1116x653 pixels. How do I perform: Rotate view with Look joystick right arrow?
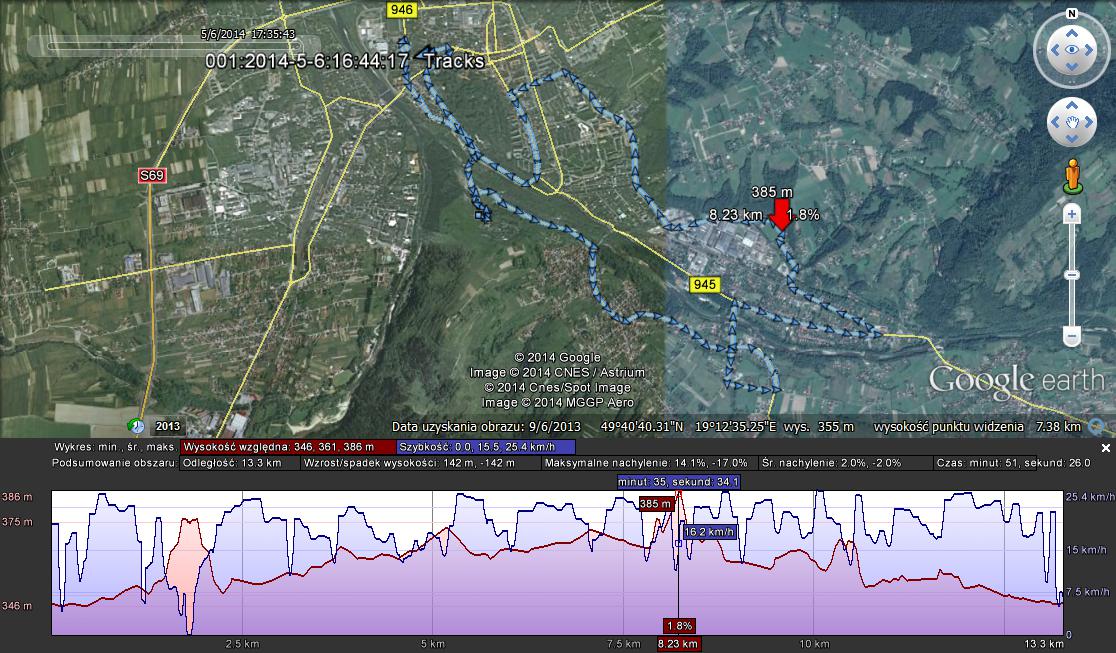(x=1090, y=49)
